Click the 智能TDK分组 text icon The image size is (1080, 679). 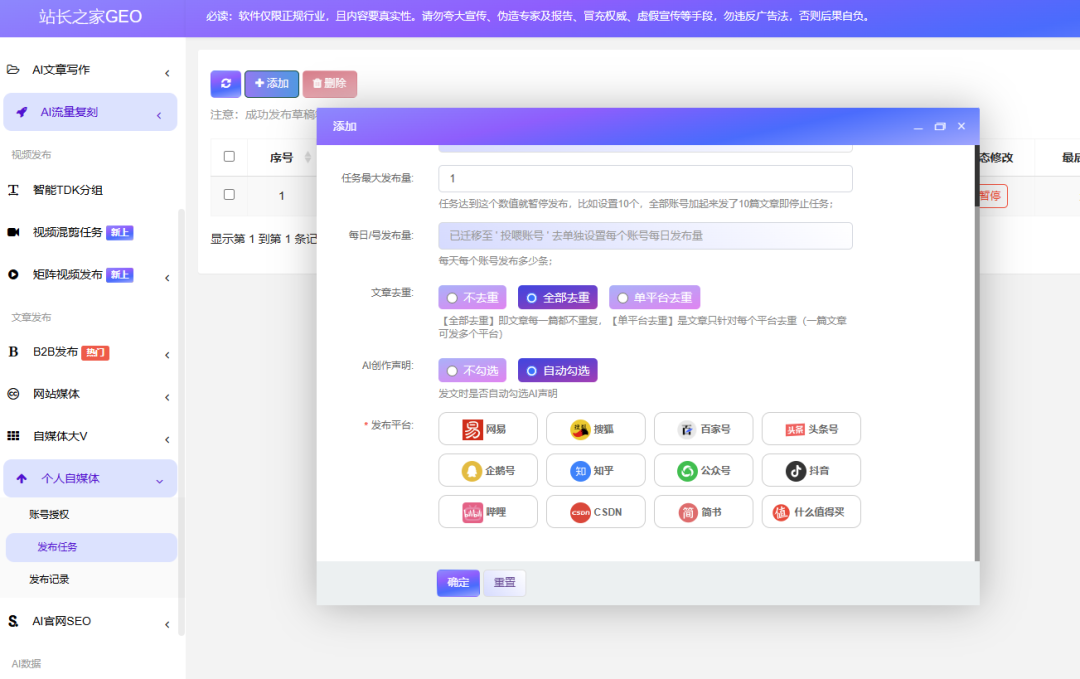[13, 190]
